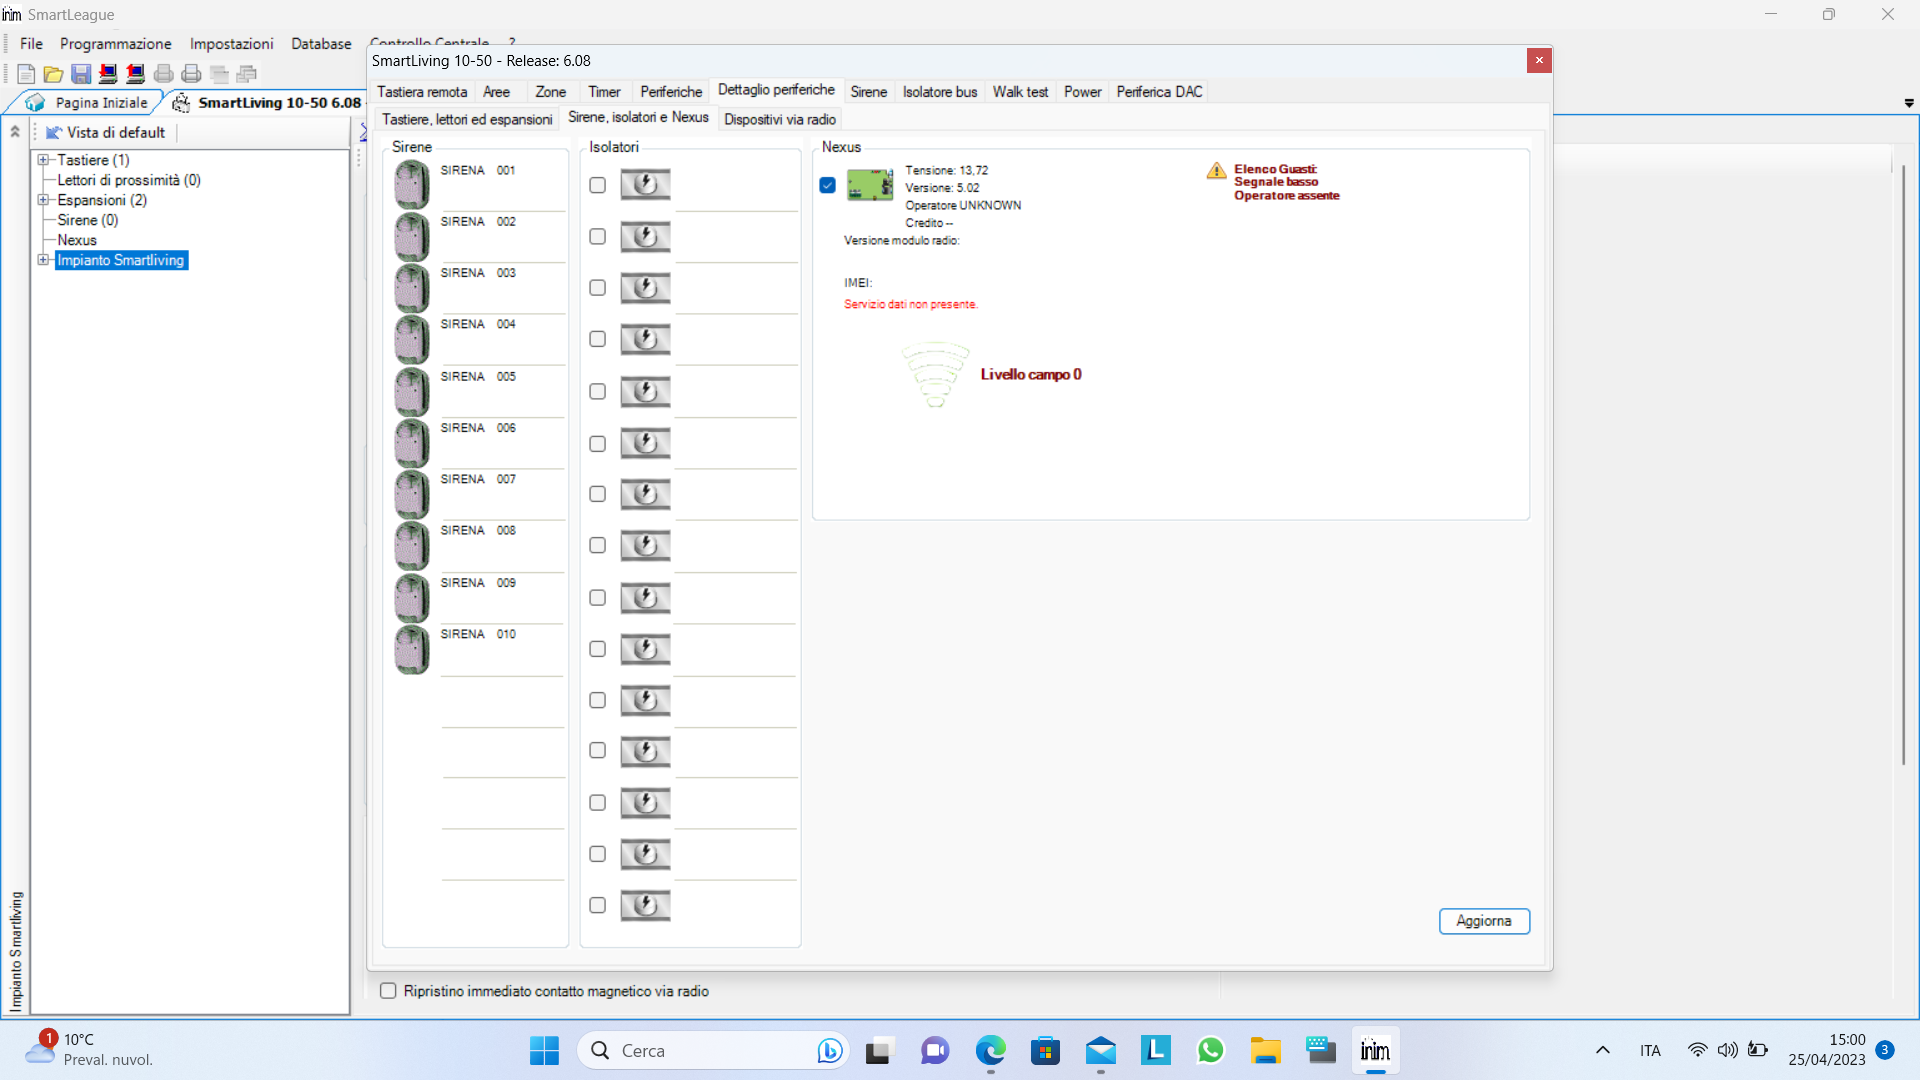Click the SIRENA 005 siren icon
This screenshot has width=1920, height=1080.
click(x=411, y=392)
